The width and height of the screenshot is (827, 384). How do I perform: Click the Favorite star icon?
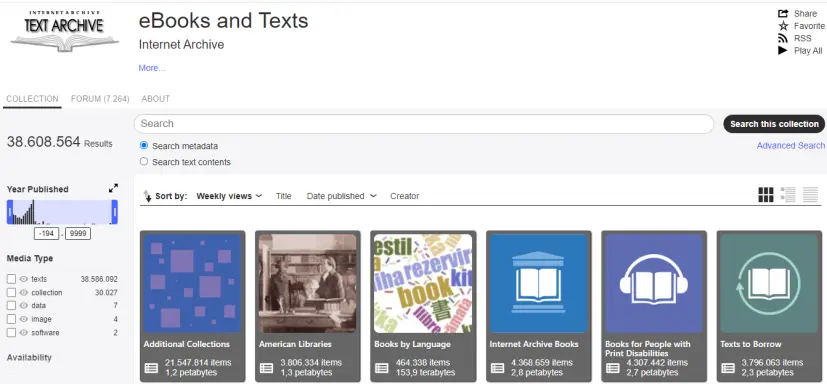(783, 26)
